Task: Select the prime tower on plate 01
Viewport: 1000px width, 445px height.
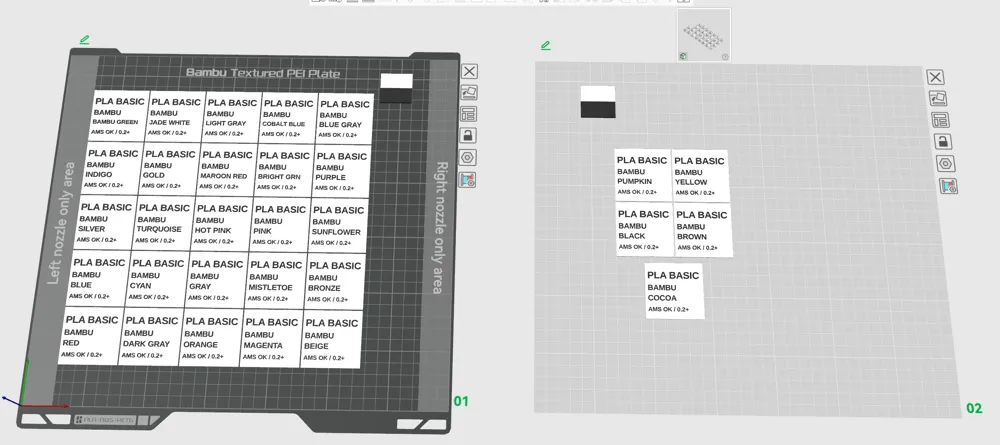Action: pyautogui.click(x=396, y=88)
